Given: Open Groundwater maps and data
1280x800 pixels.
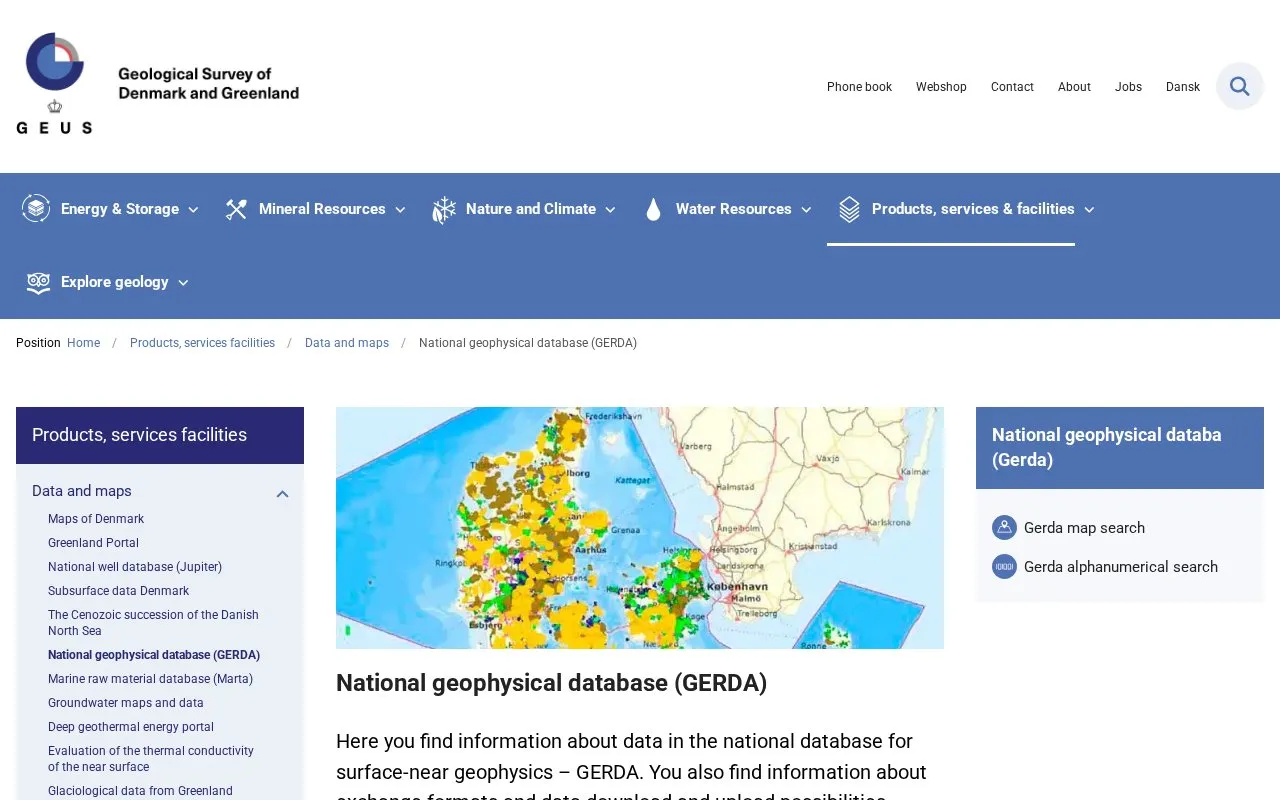Looking at the screenshot, I should pyautogui.click(x=126, y=703).
